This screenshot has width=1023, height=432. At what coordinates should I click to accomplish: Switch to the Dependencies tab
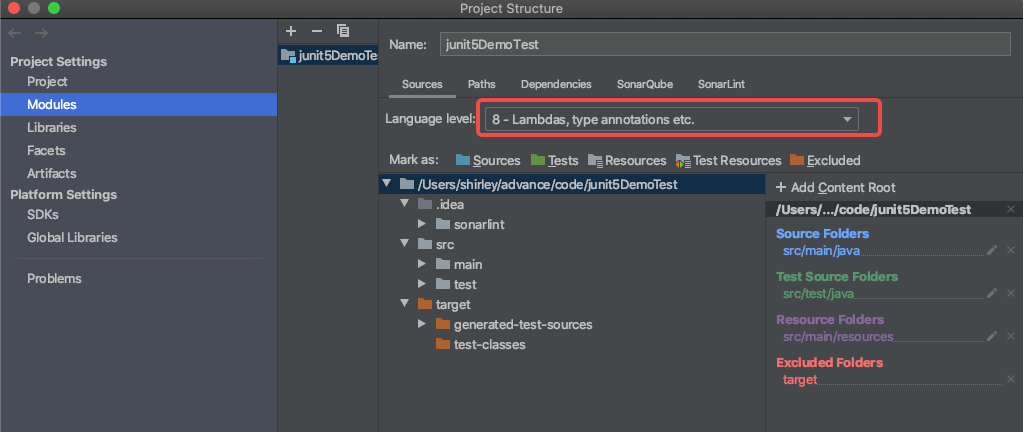555,84
